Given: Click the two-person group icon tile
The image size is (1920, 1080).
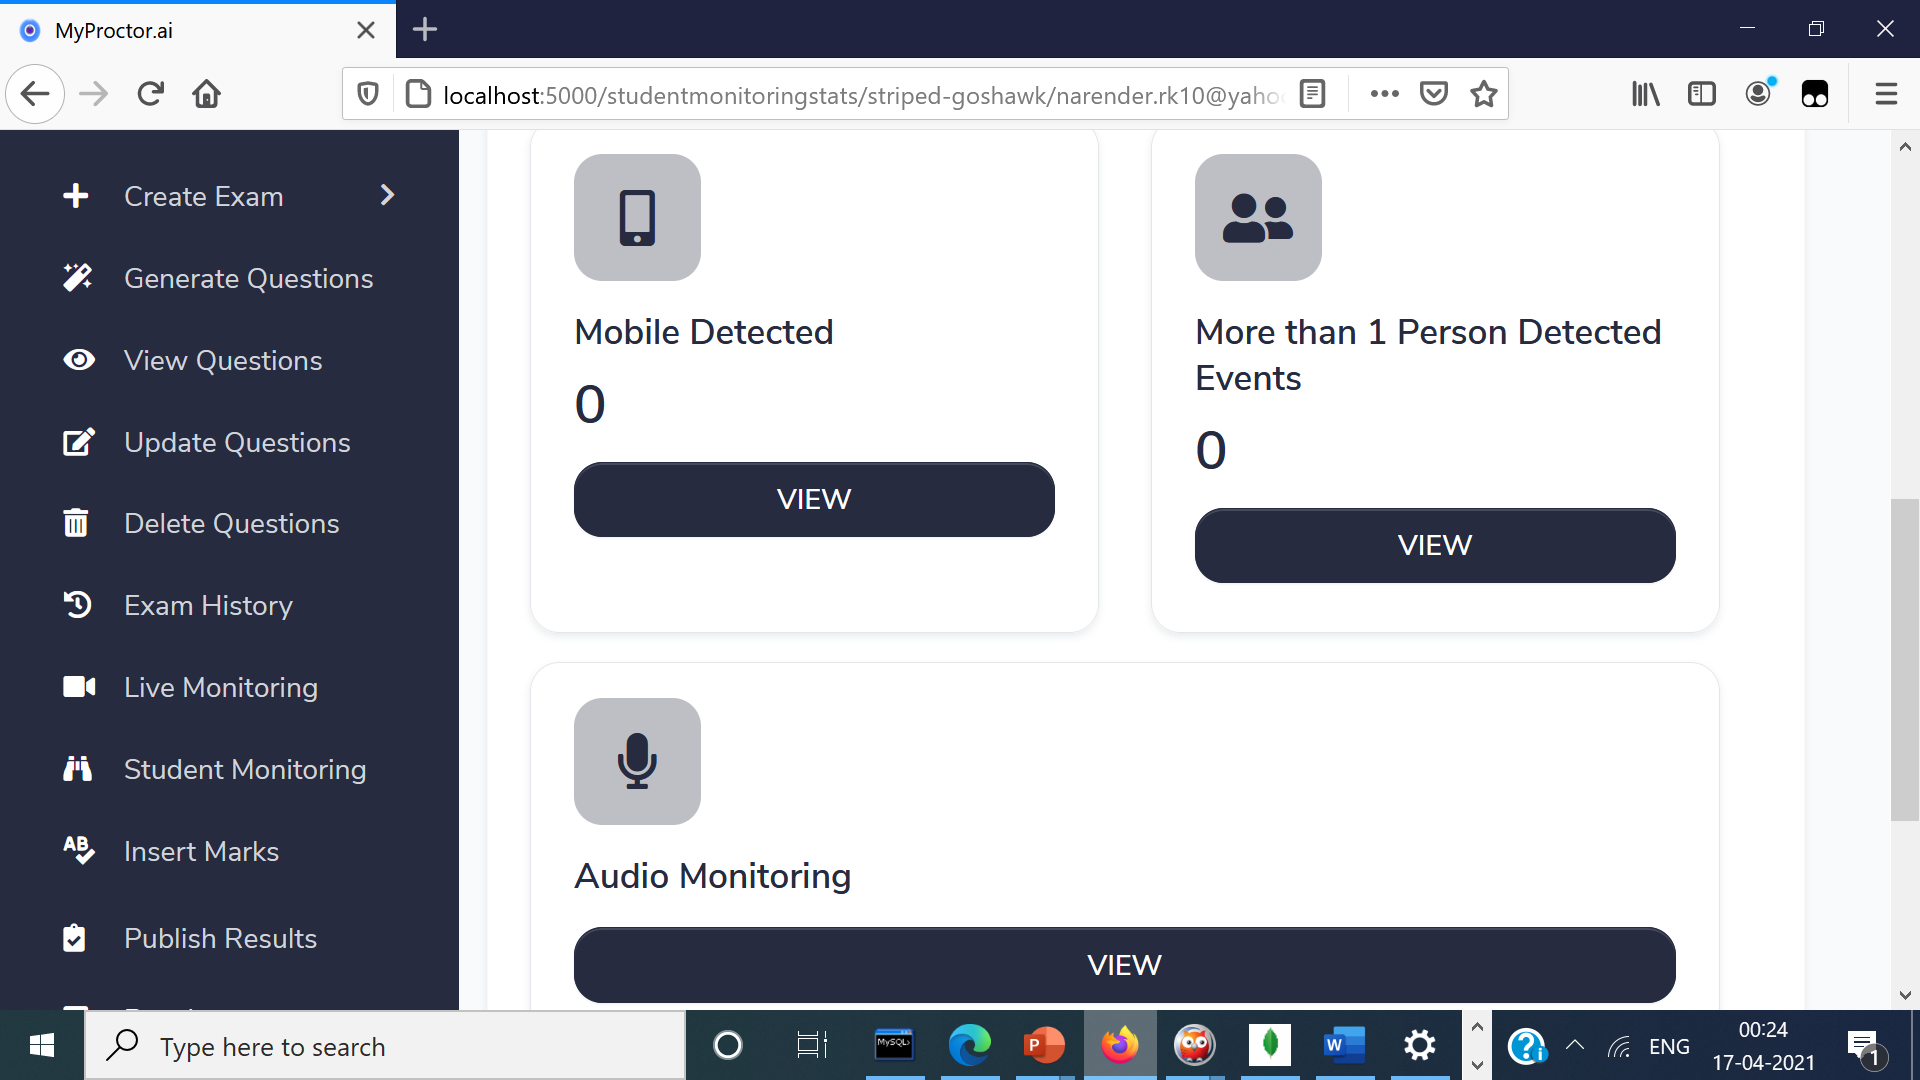Looking at the screenshot, I should [1258, 217].
